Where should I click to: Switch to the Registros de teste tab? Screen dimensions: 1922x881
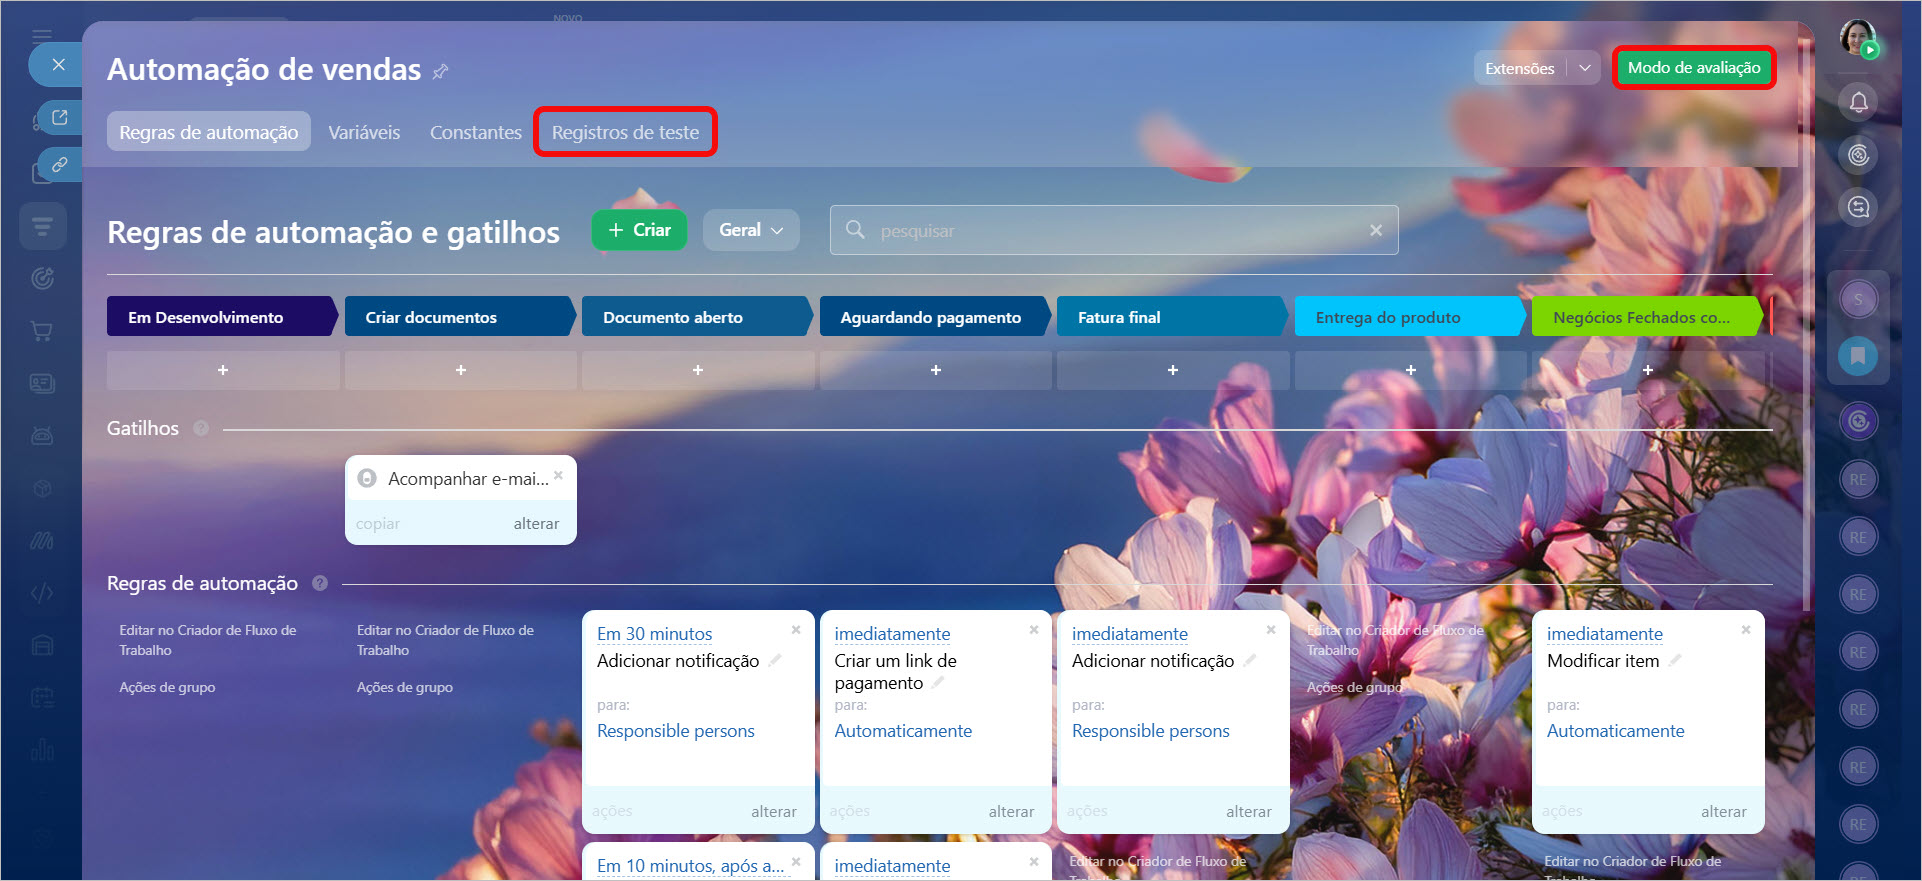625,132
